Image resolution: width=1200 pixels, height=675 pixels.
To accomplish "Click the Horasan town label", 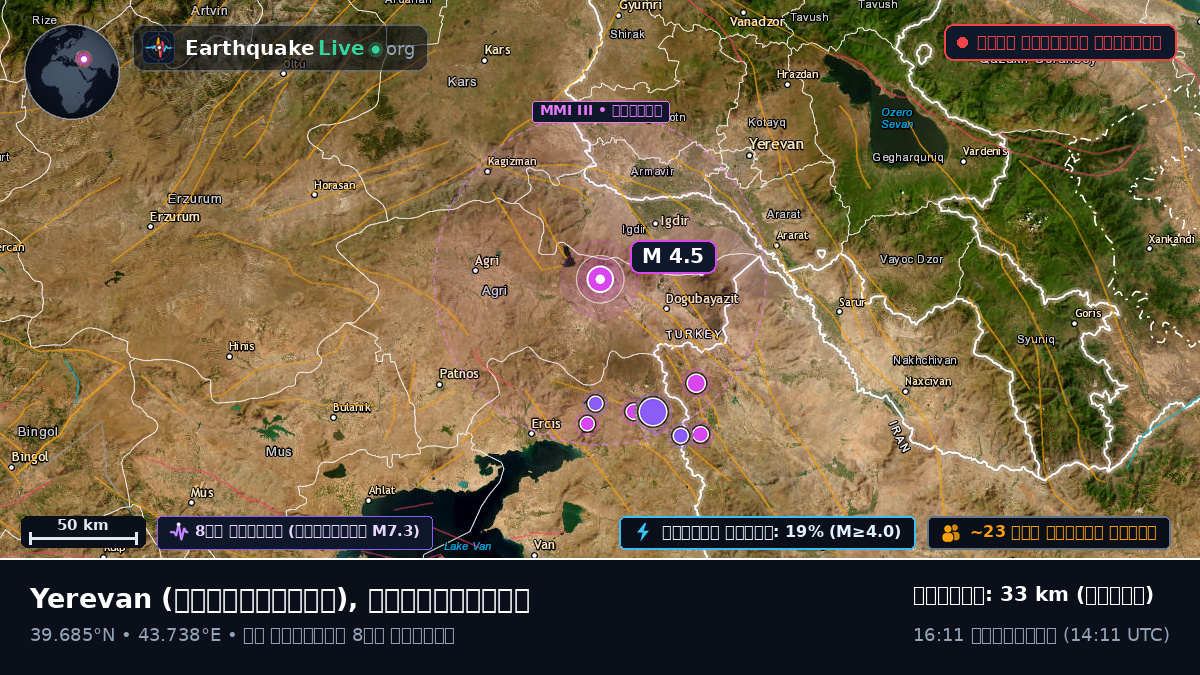I will click(x=335, y=185).
